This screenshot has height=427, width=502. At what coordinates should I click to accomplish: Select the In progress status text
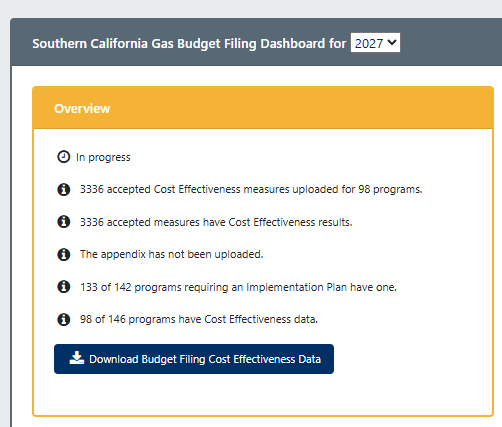coord(103,157)
